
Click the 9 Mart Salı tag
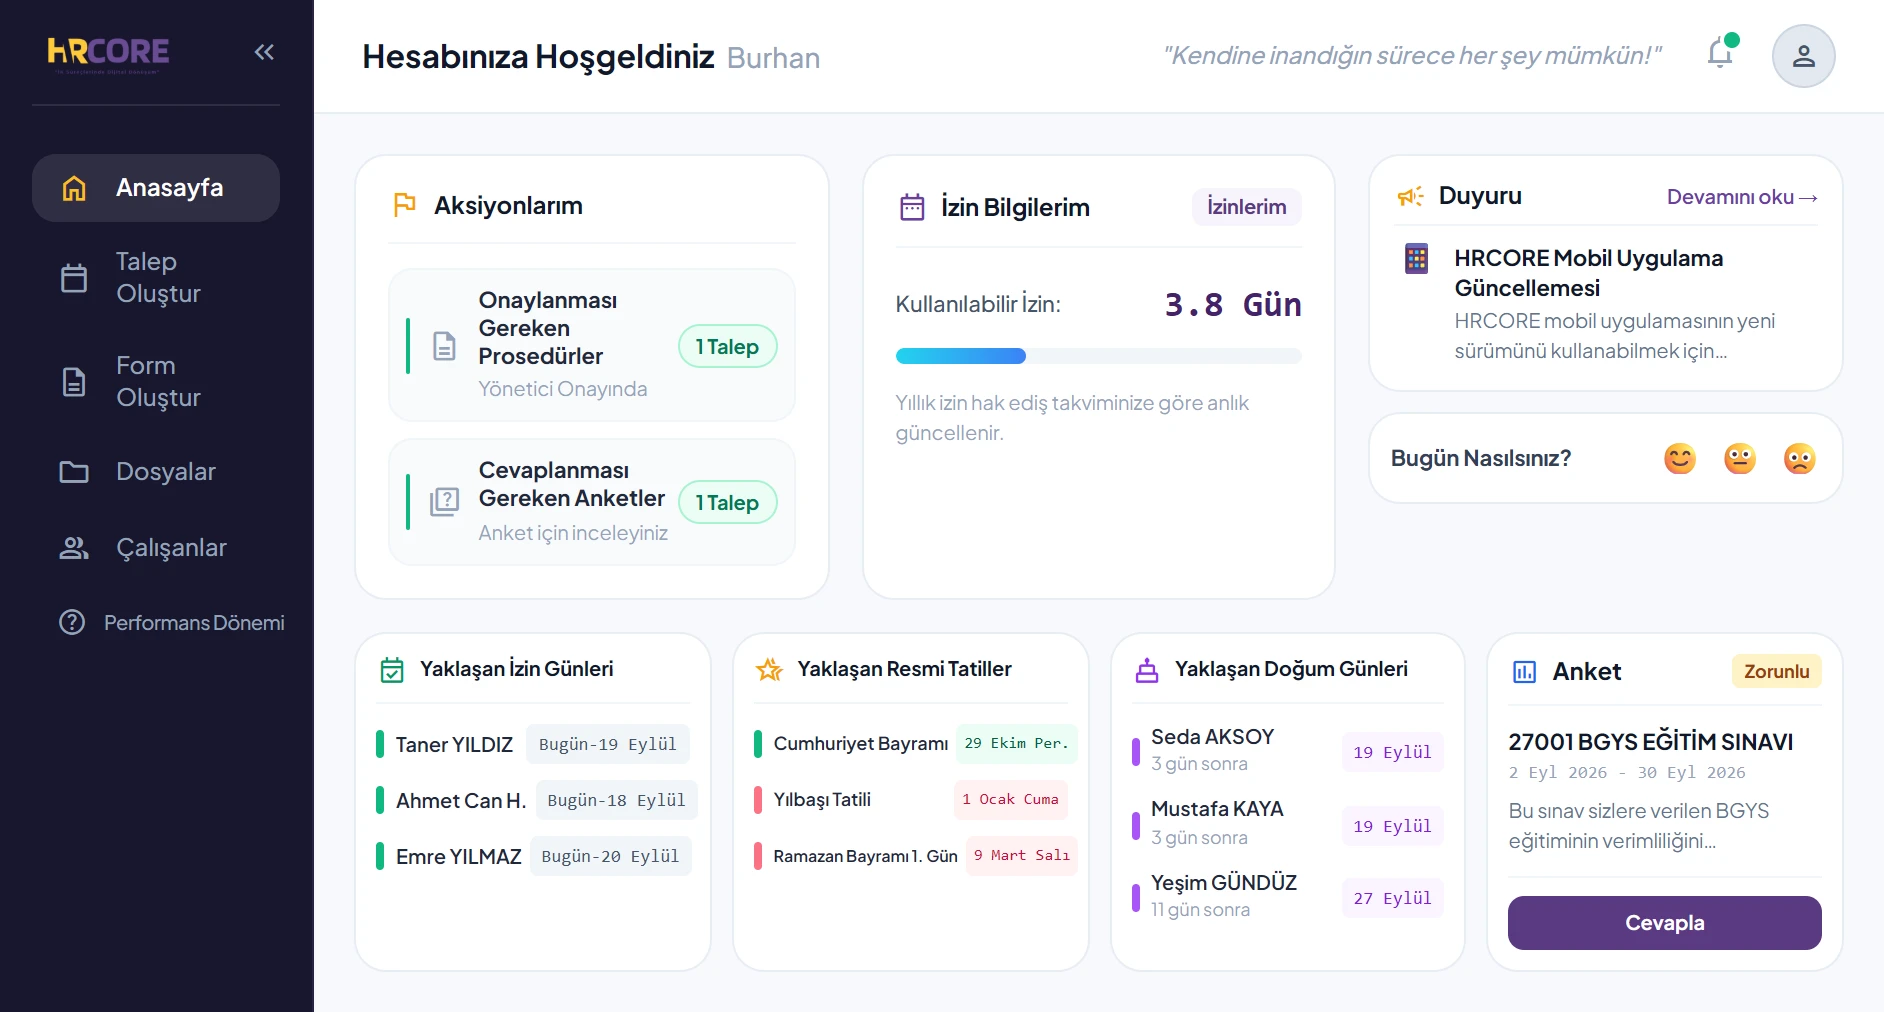[x=1022, y=855]
